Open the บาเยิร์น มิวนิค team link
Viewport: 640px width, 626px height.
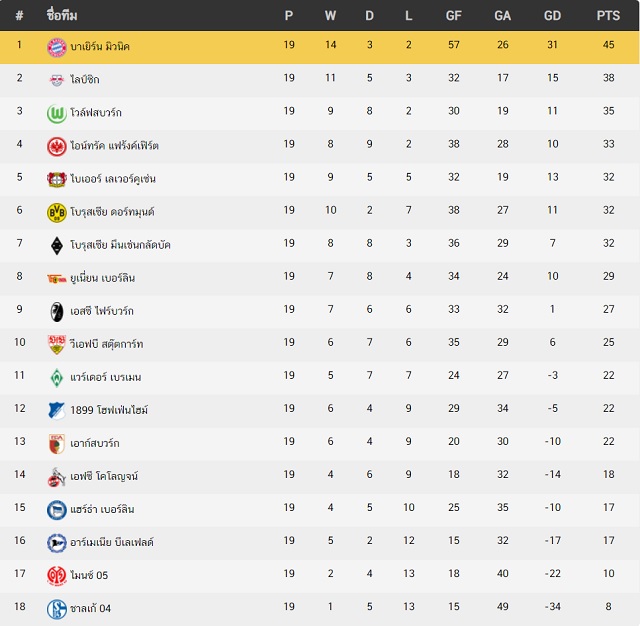[100, 46]
